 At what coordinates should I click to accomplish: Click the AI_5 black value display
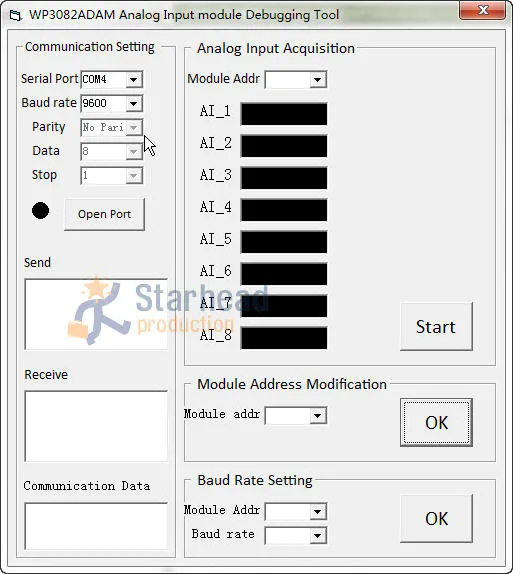pos(284,242)
